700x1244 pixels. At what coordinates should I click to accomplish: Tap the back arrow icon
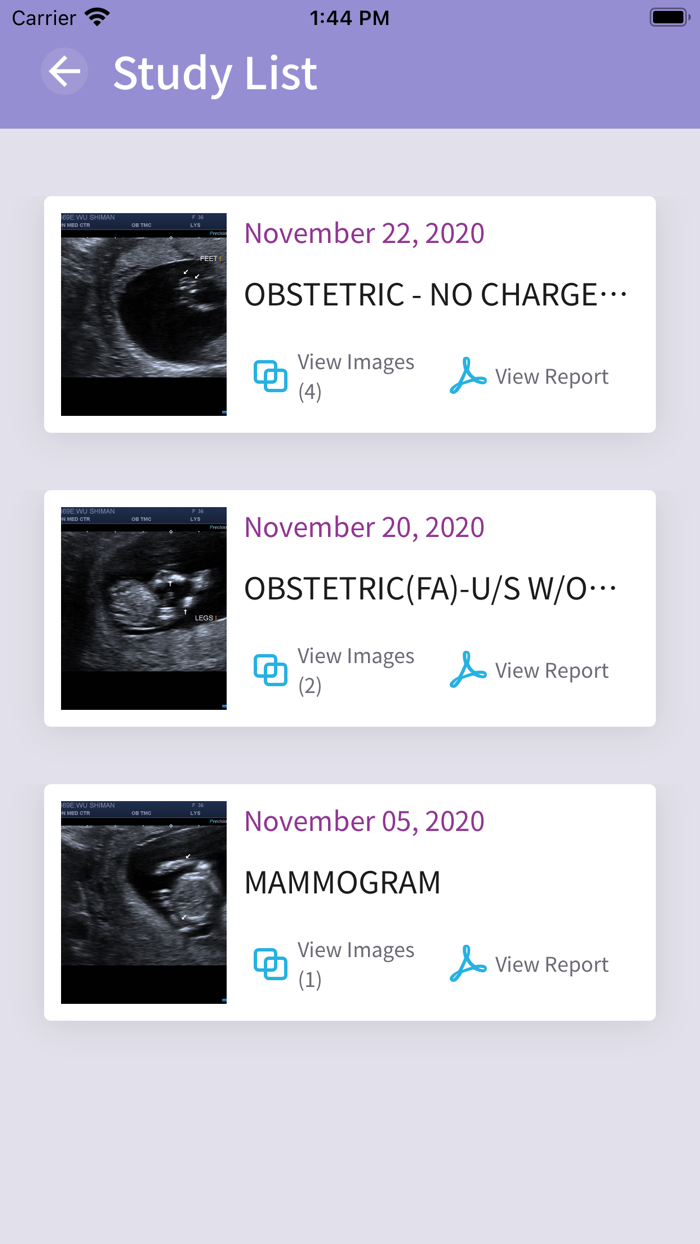tap(65, 72)
